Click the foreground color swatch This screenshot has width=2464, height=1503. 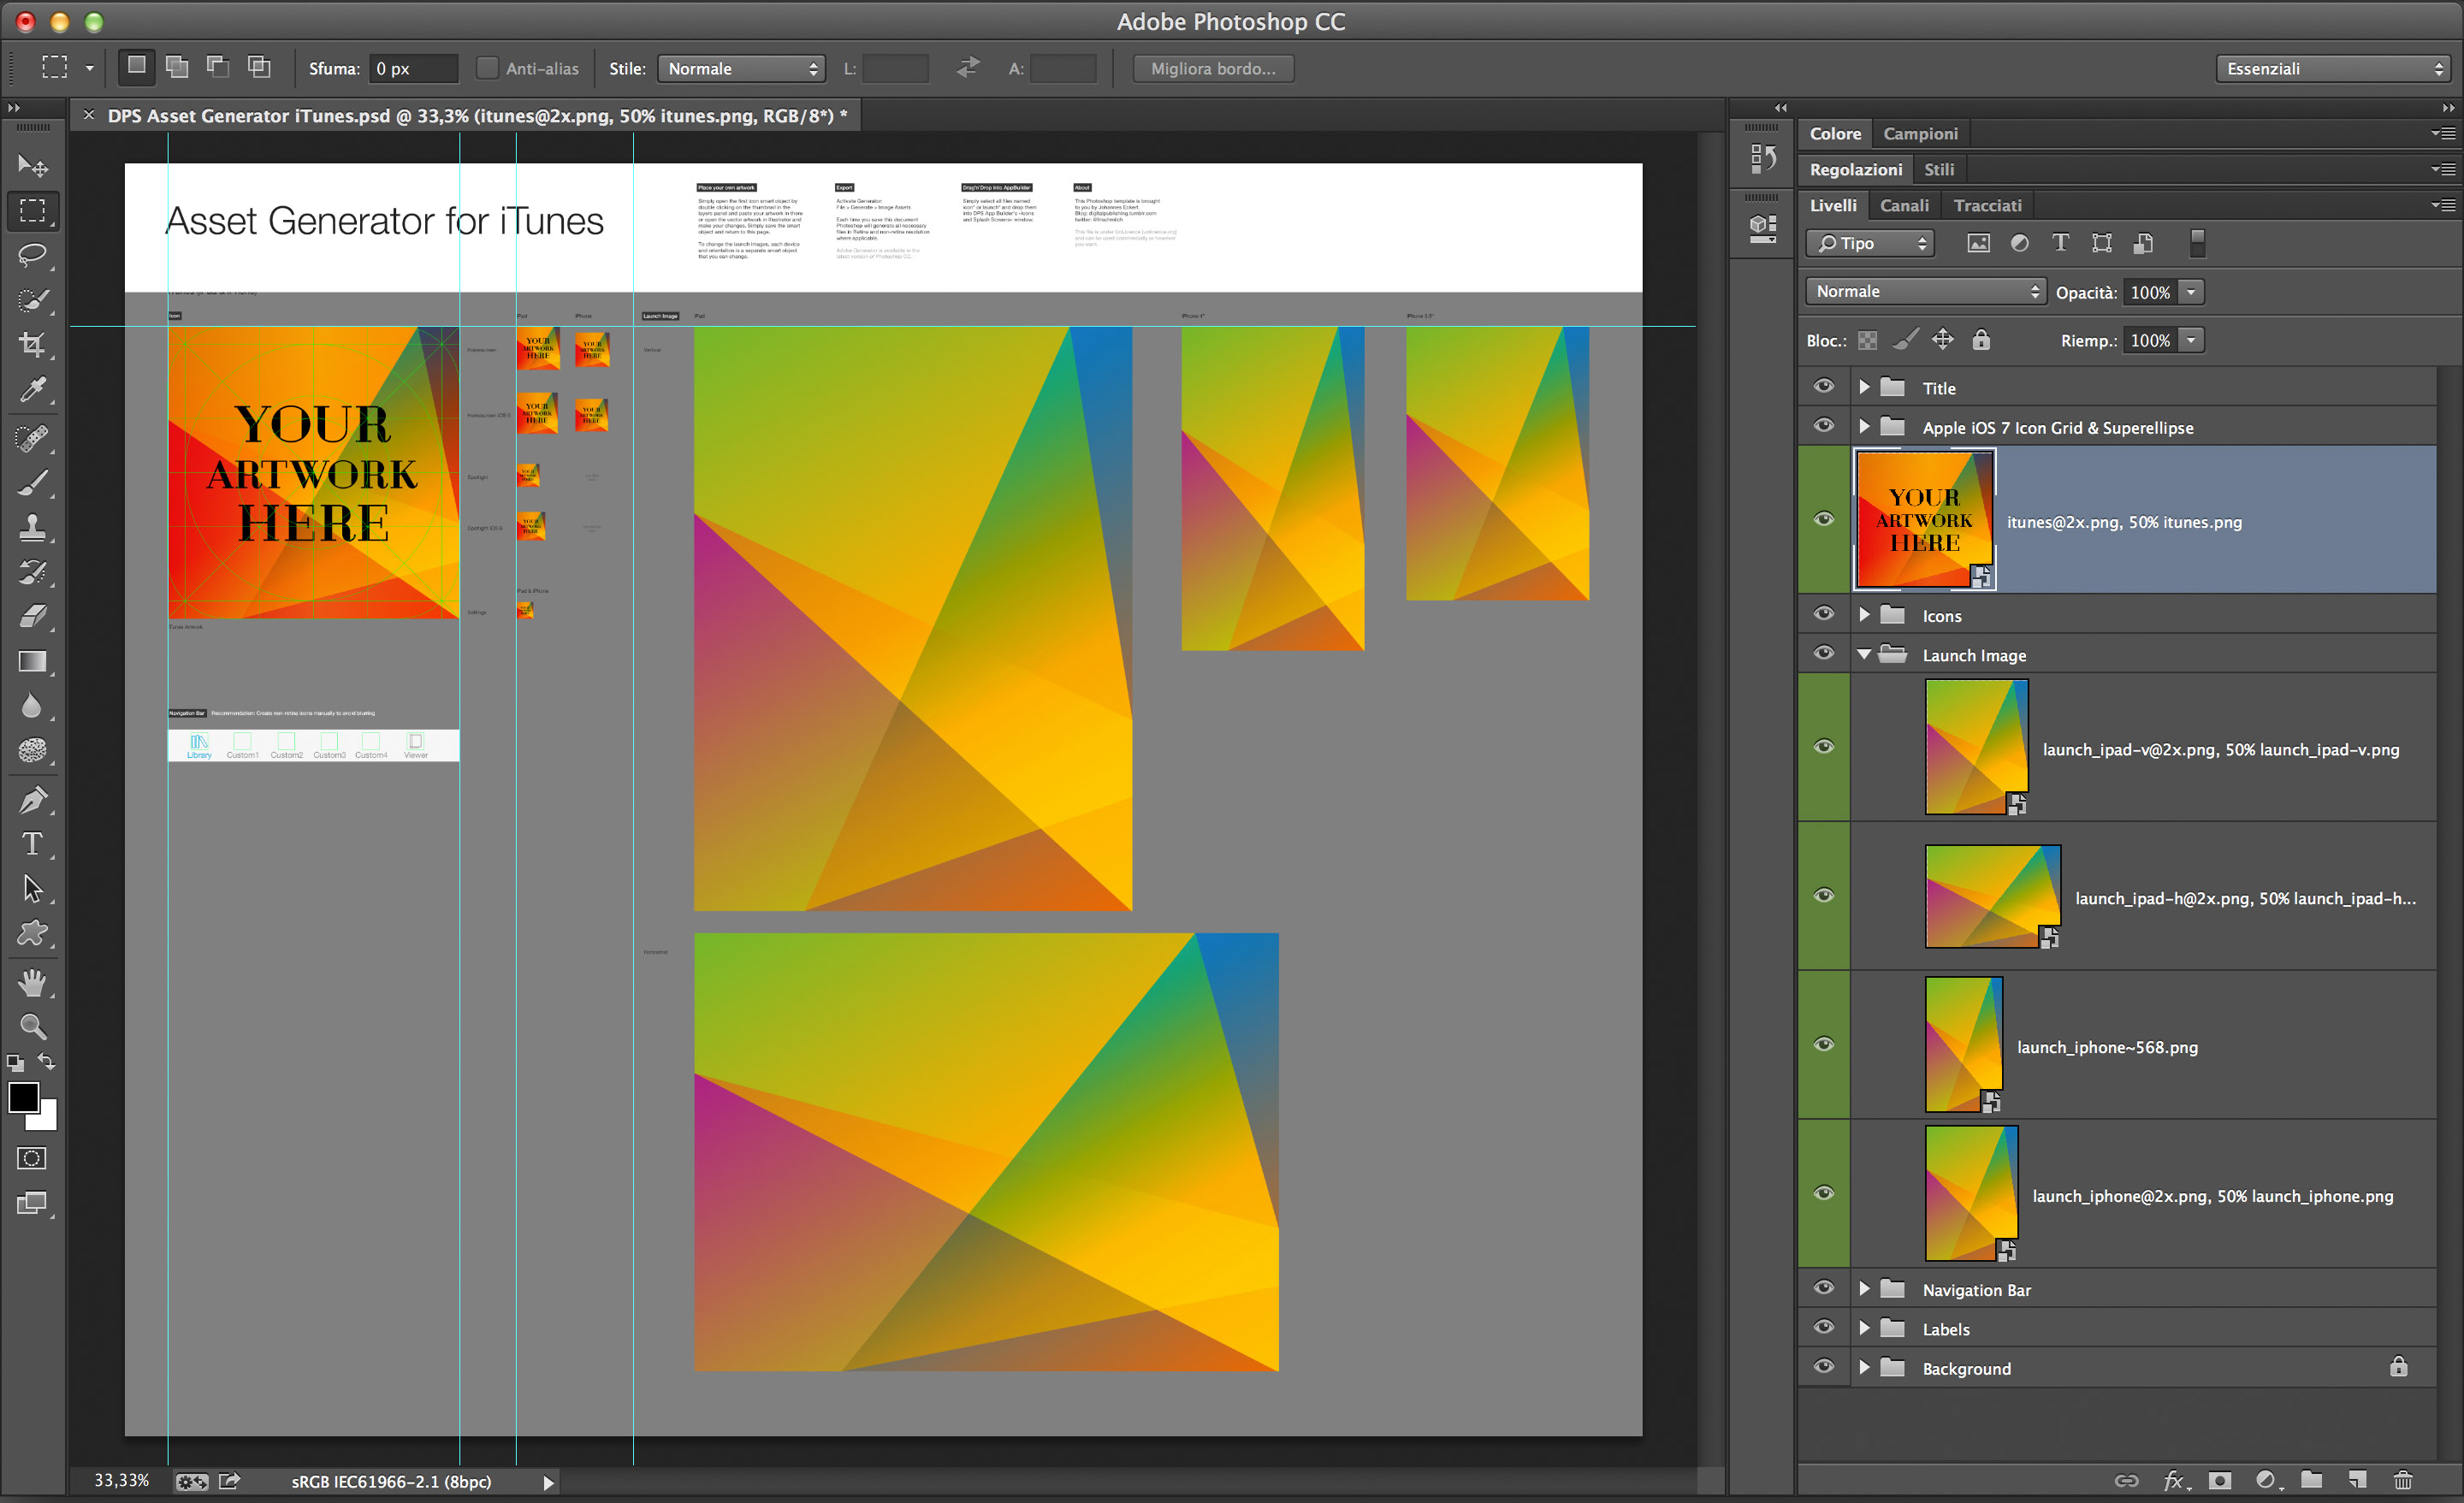point(23,1097)
